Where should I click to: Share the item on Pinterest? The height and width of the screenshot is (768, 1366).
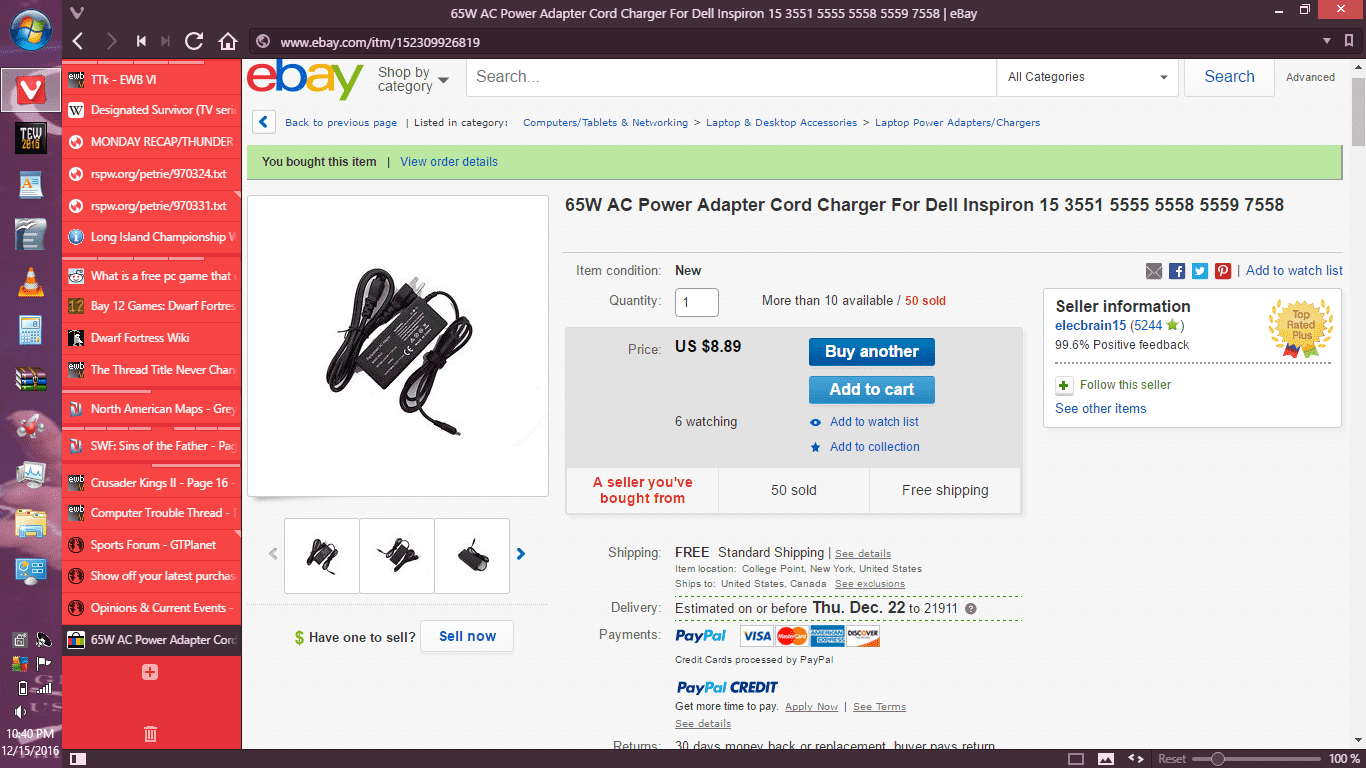click(1223, 271)
